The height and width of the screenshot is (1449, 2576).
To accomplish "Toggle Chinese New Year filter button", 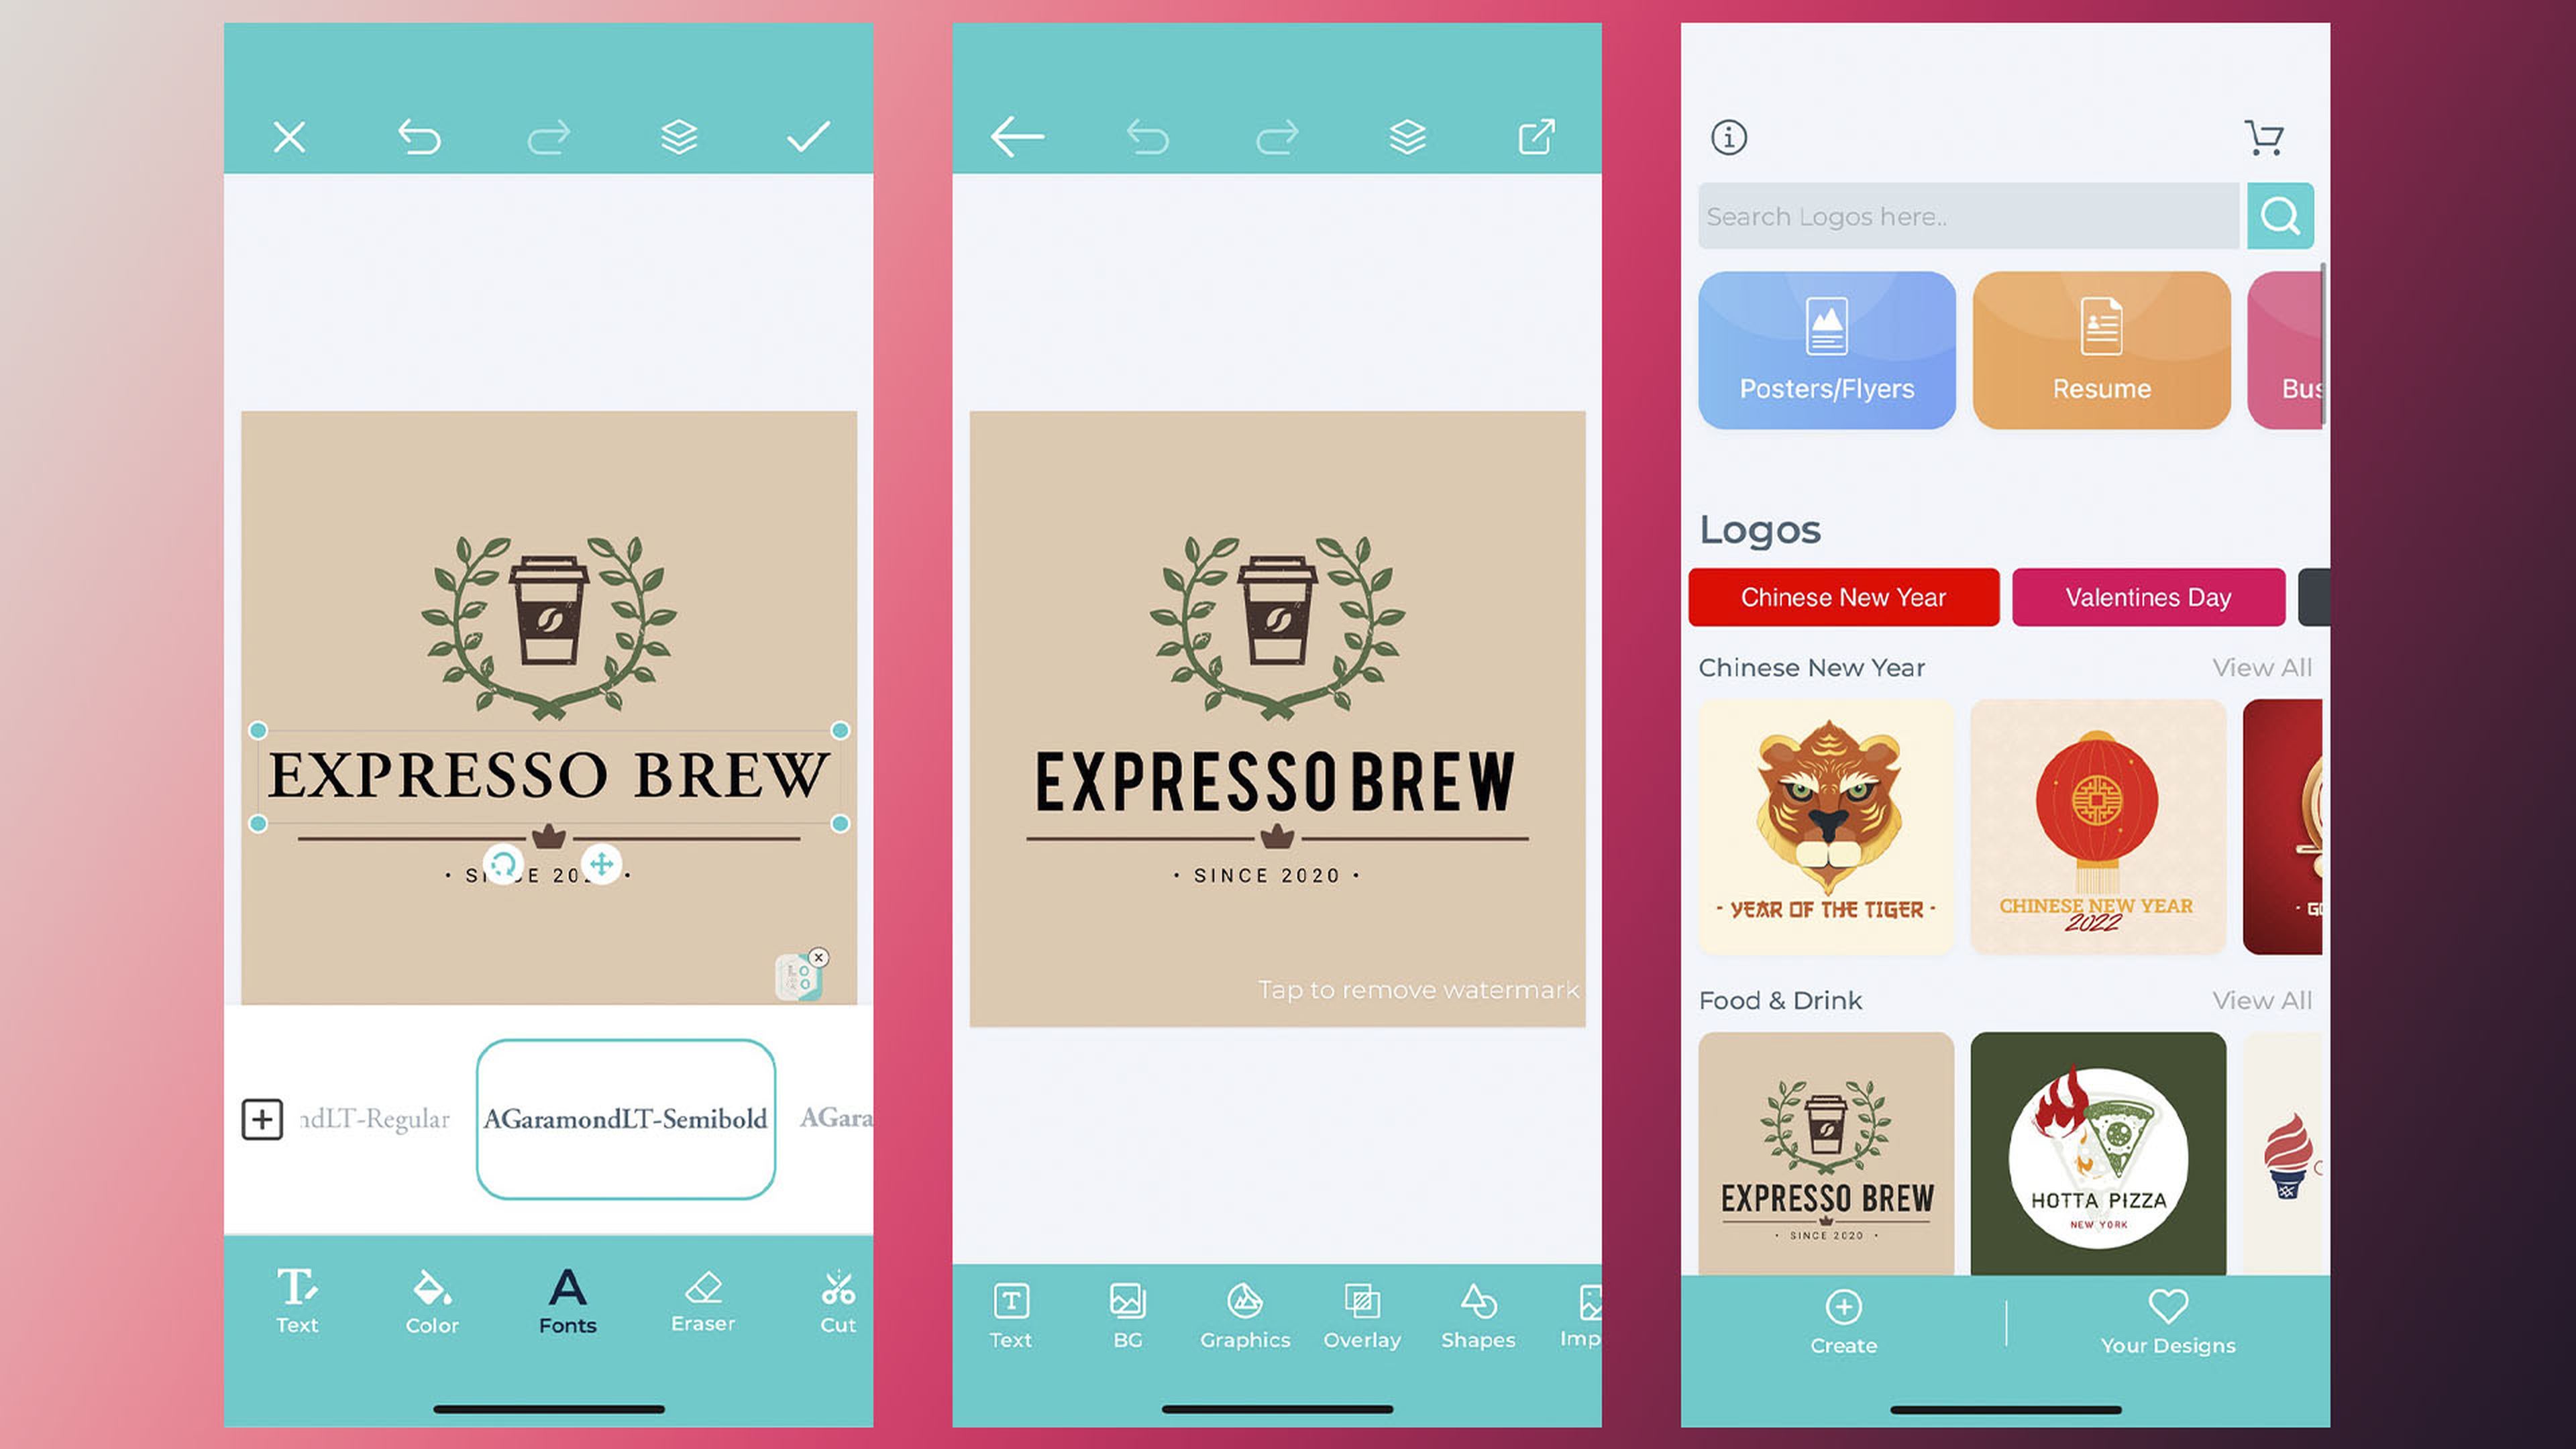I will [x=1843, y=596].
